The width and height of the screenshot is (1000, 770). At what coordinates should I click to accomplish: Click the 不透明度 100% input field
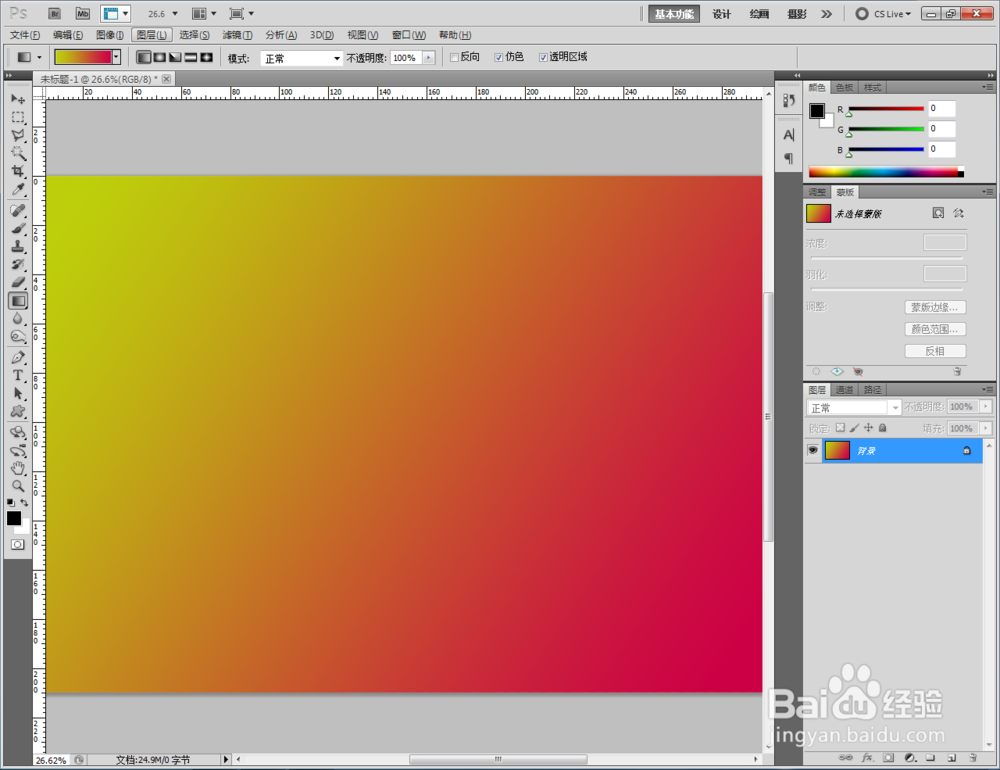(406, 58)
